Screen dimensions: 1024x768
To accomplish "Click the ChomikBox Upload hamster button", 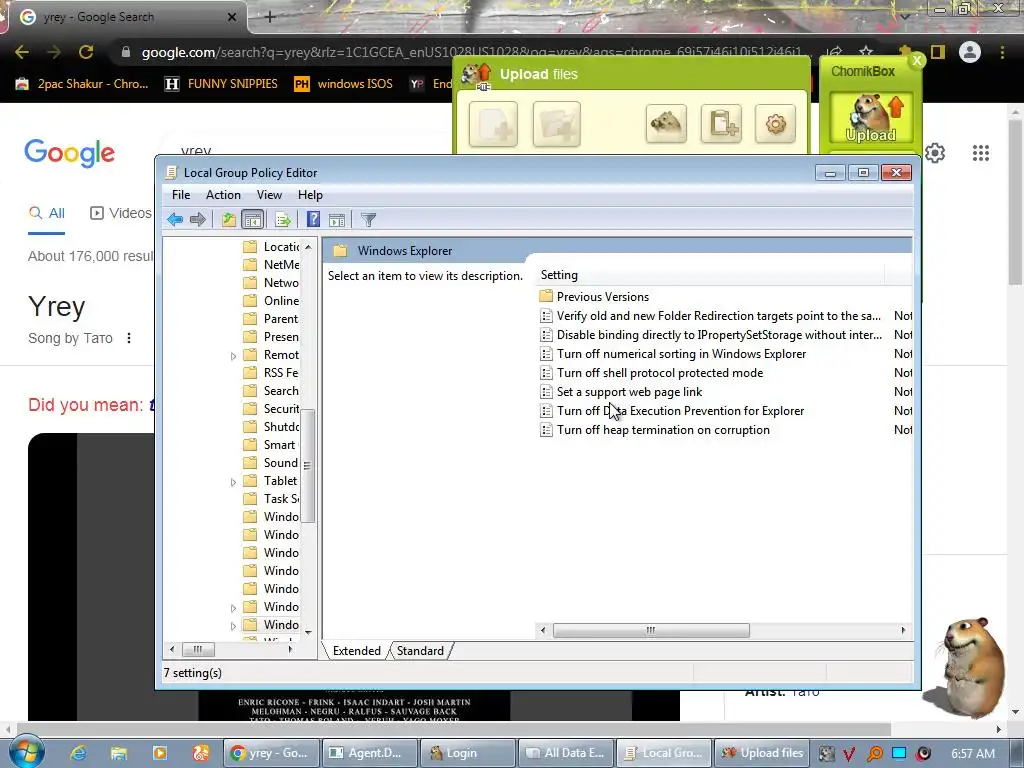I will tap(871, 118).
